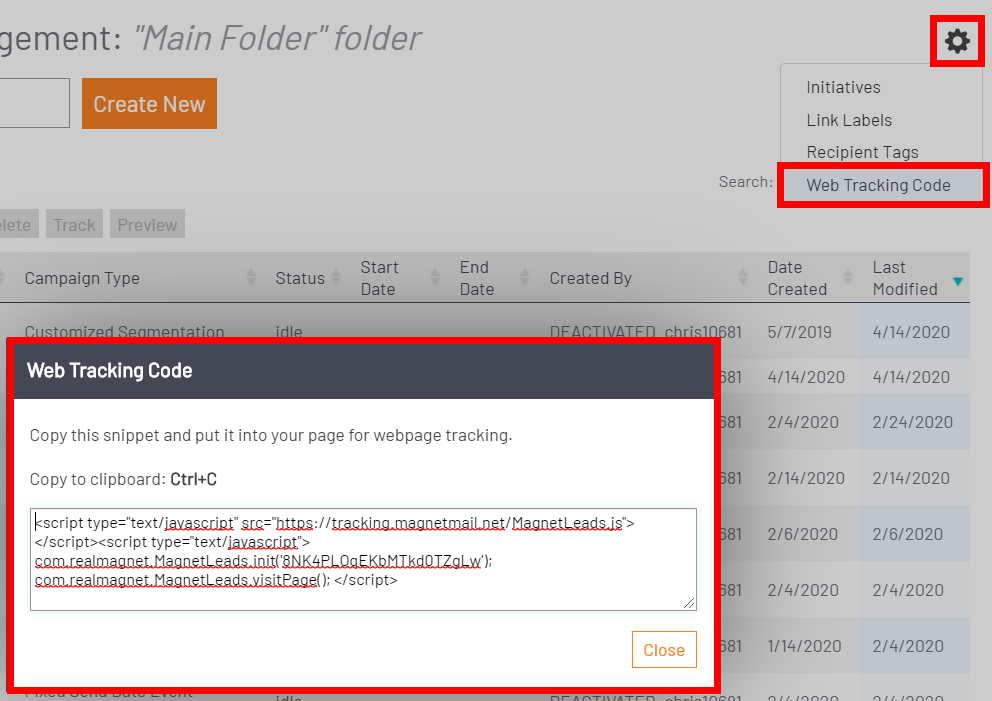992x701 pixels.
Task: Click the Create New button
Action: point(149,104)
